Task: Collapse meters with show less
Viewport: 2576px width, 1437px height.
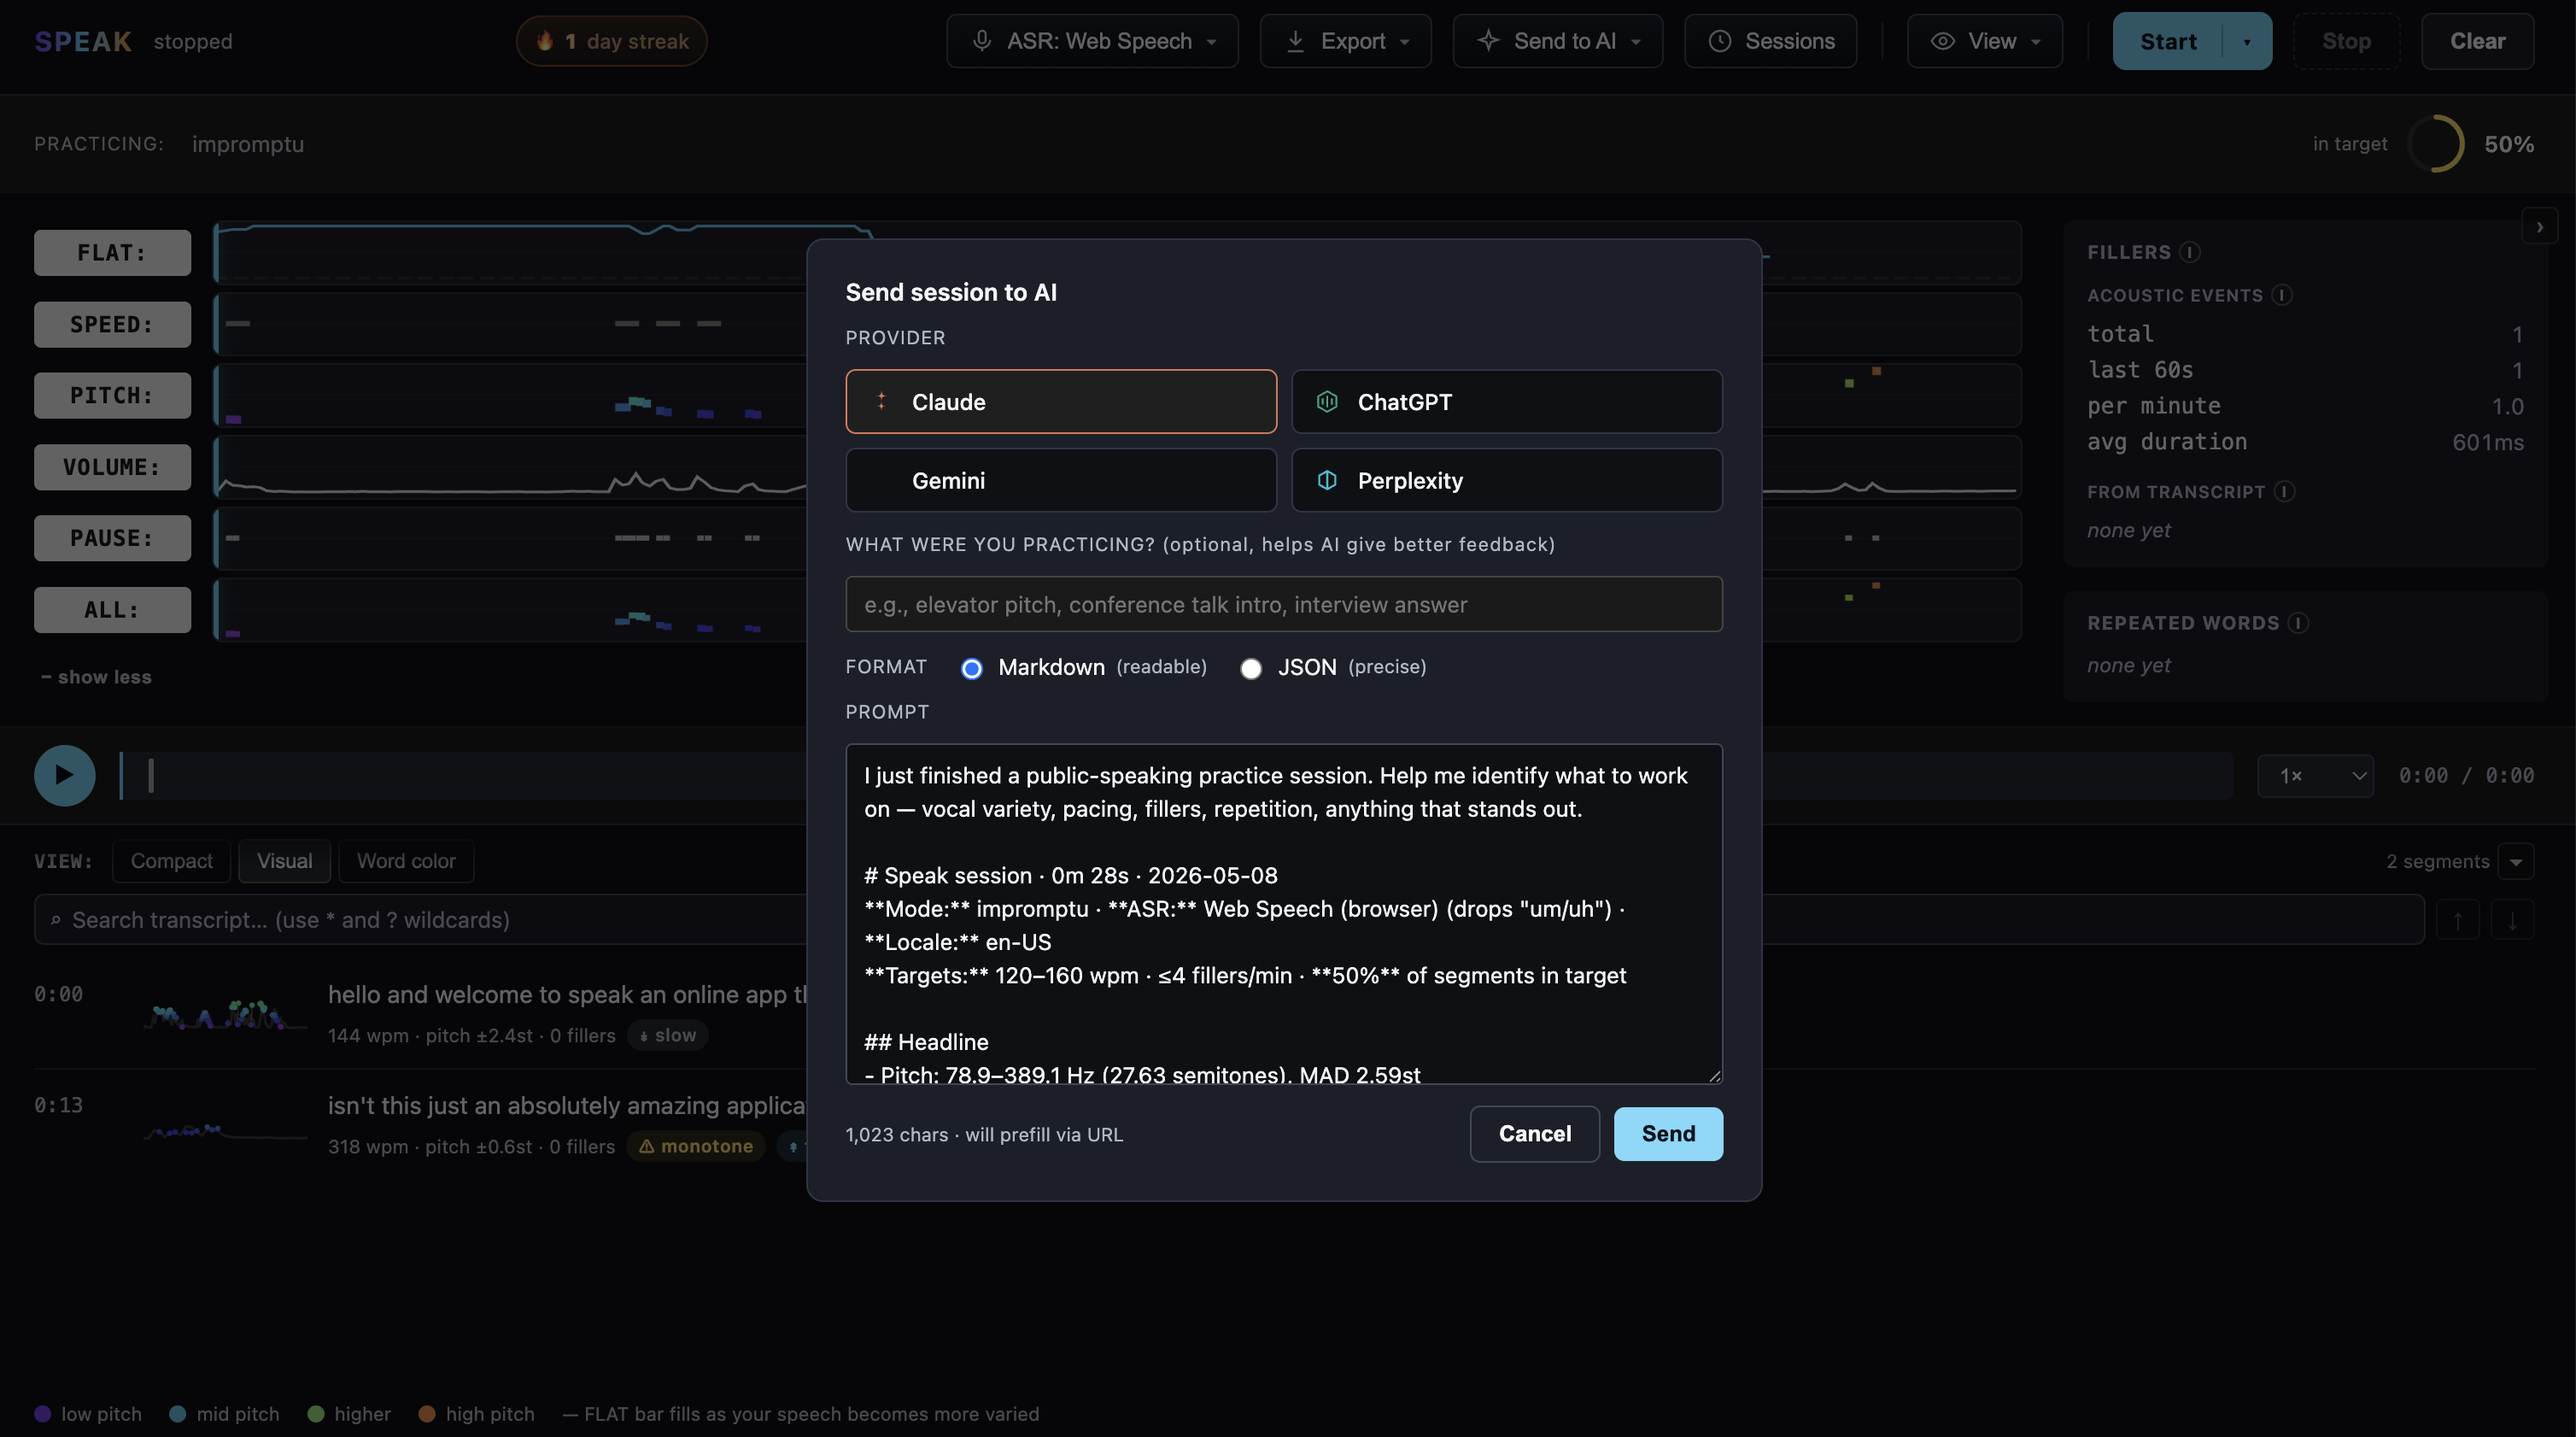Action: (96, 677)
